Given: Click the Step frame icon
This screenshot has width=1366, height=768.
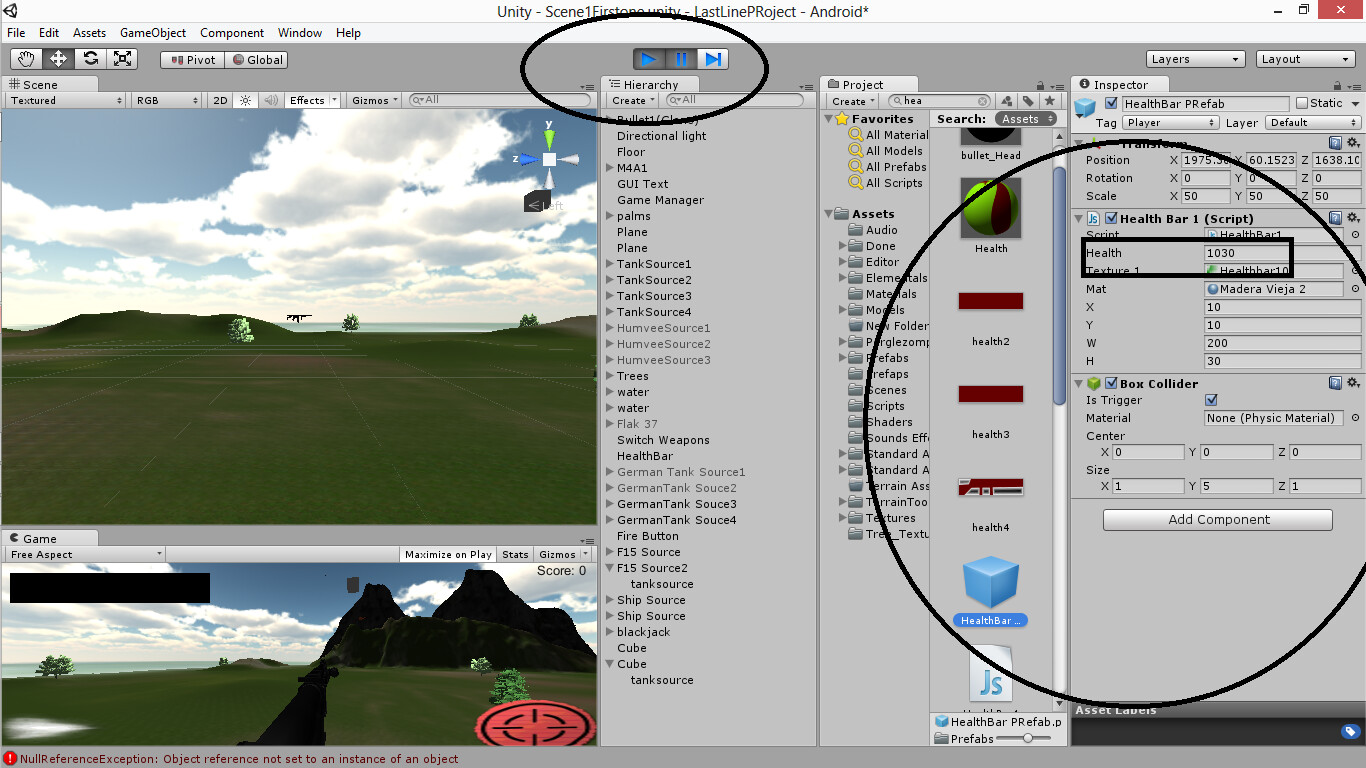Looking at the screenshot, I should (713, 59).
